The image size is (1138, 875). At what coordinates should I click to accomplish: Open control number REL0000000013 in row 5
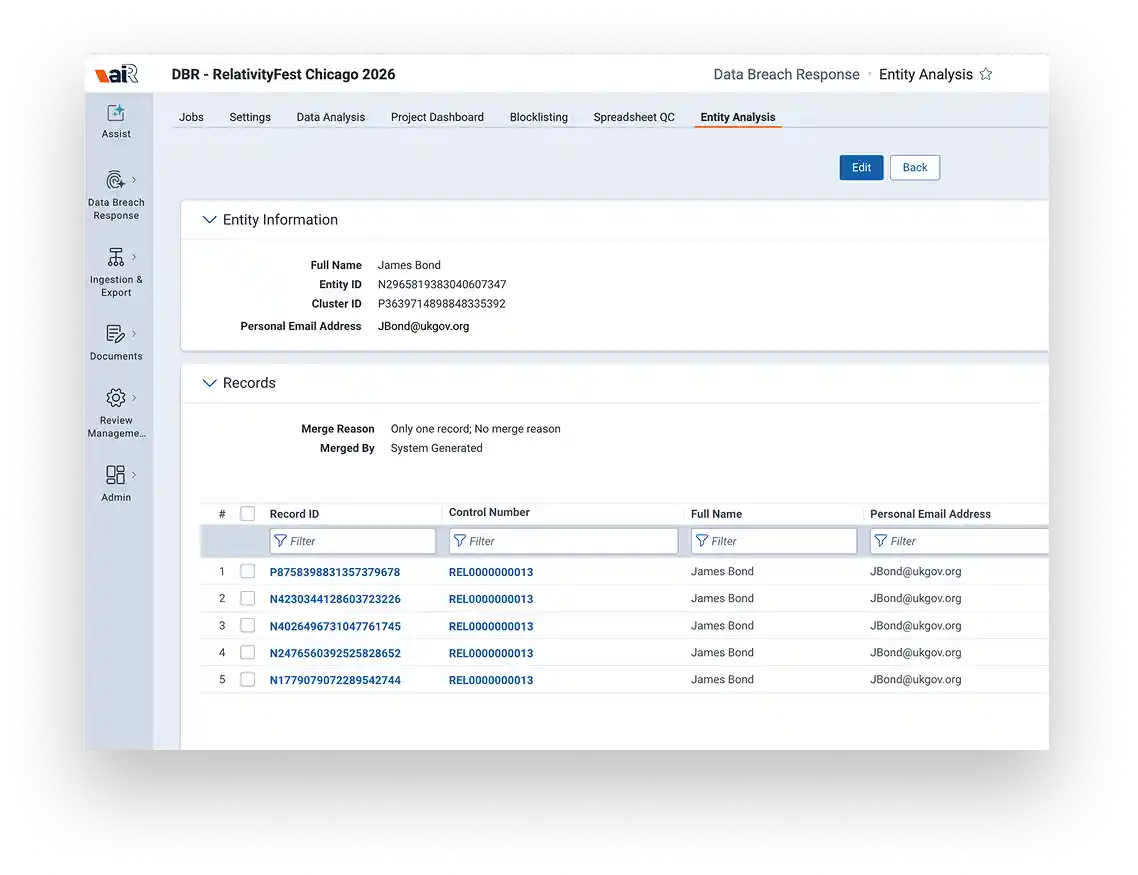pyautogui.click(x=491, y=680)
